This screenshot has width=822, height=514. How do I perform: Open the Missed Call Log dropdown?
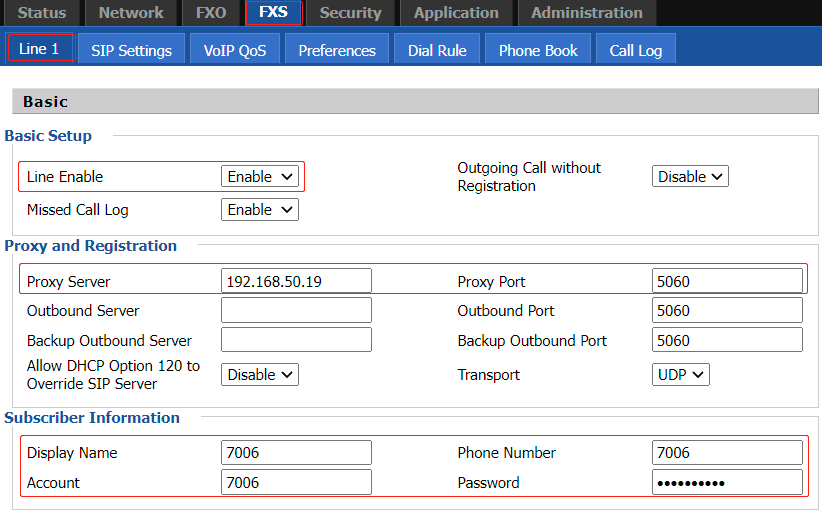point(260,210)
